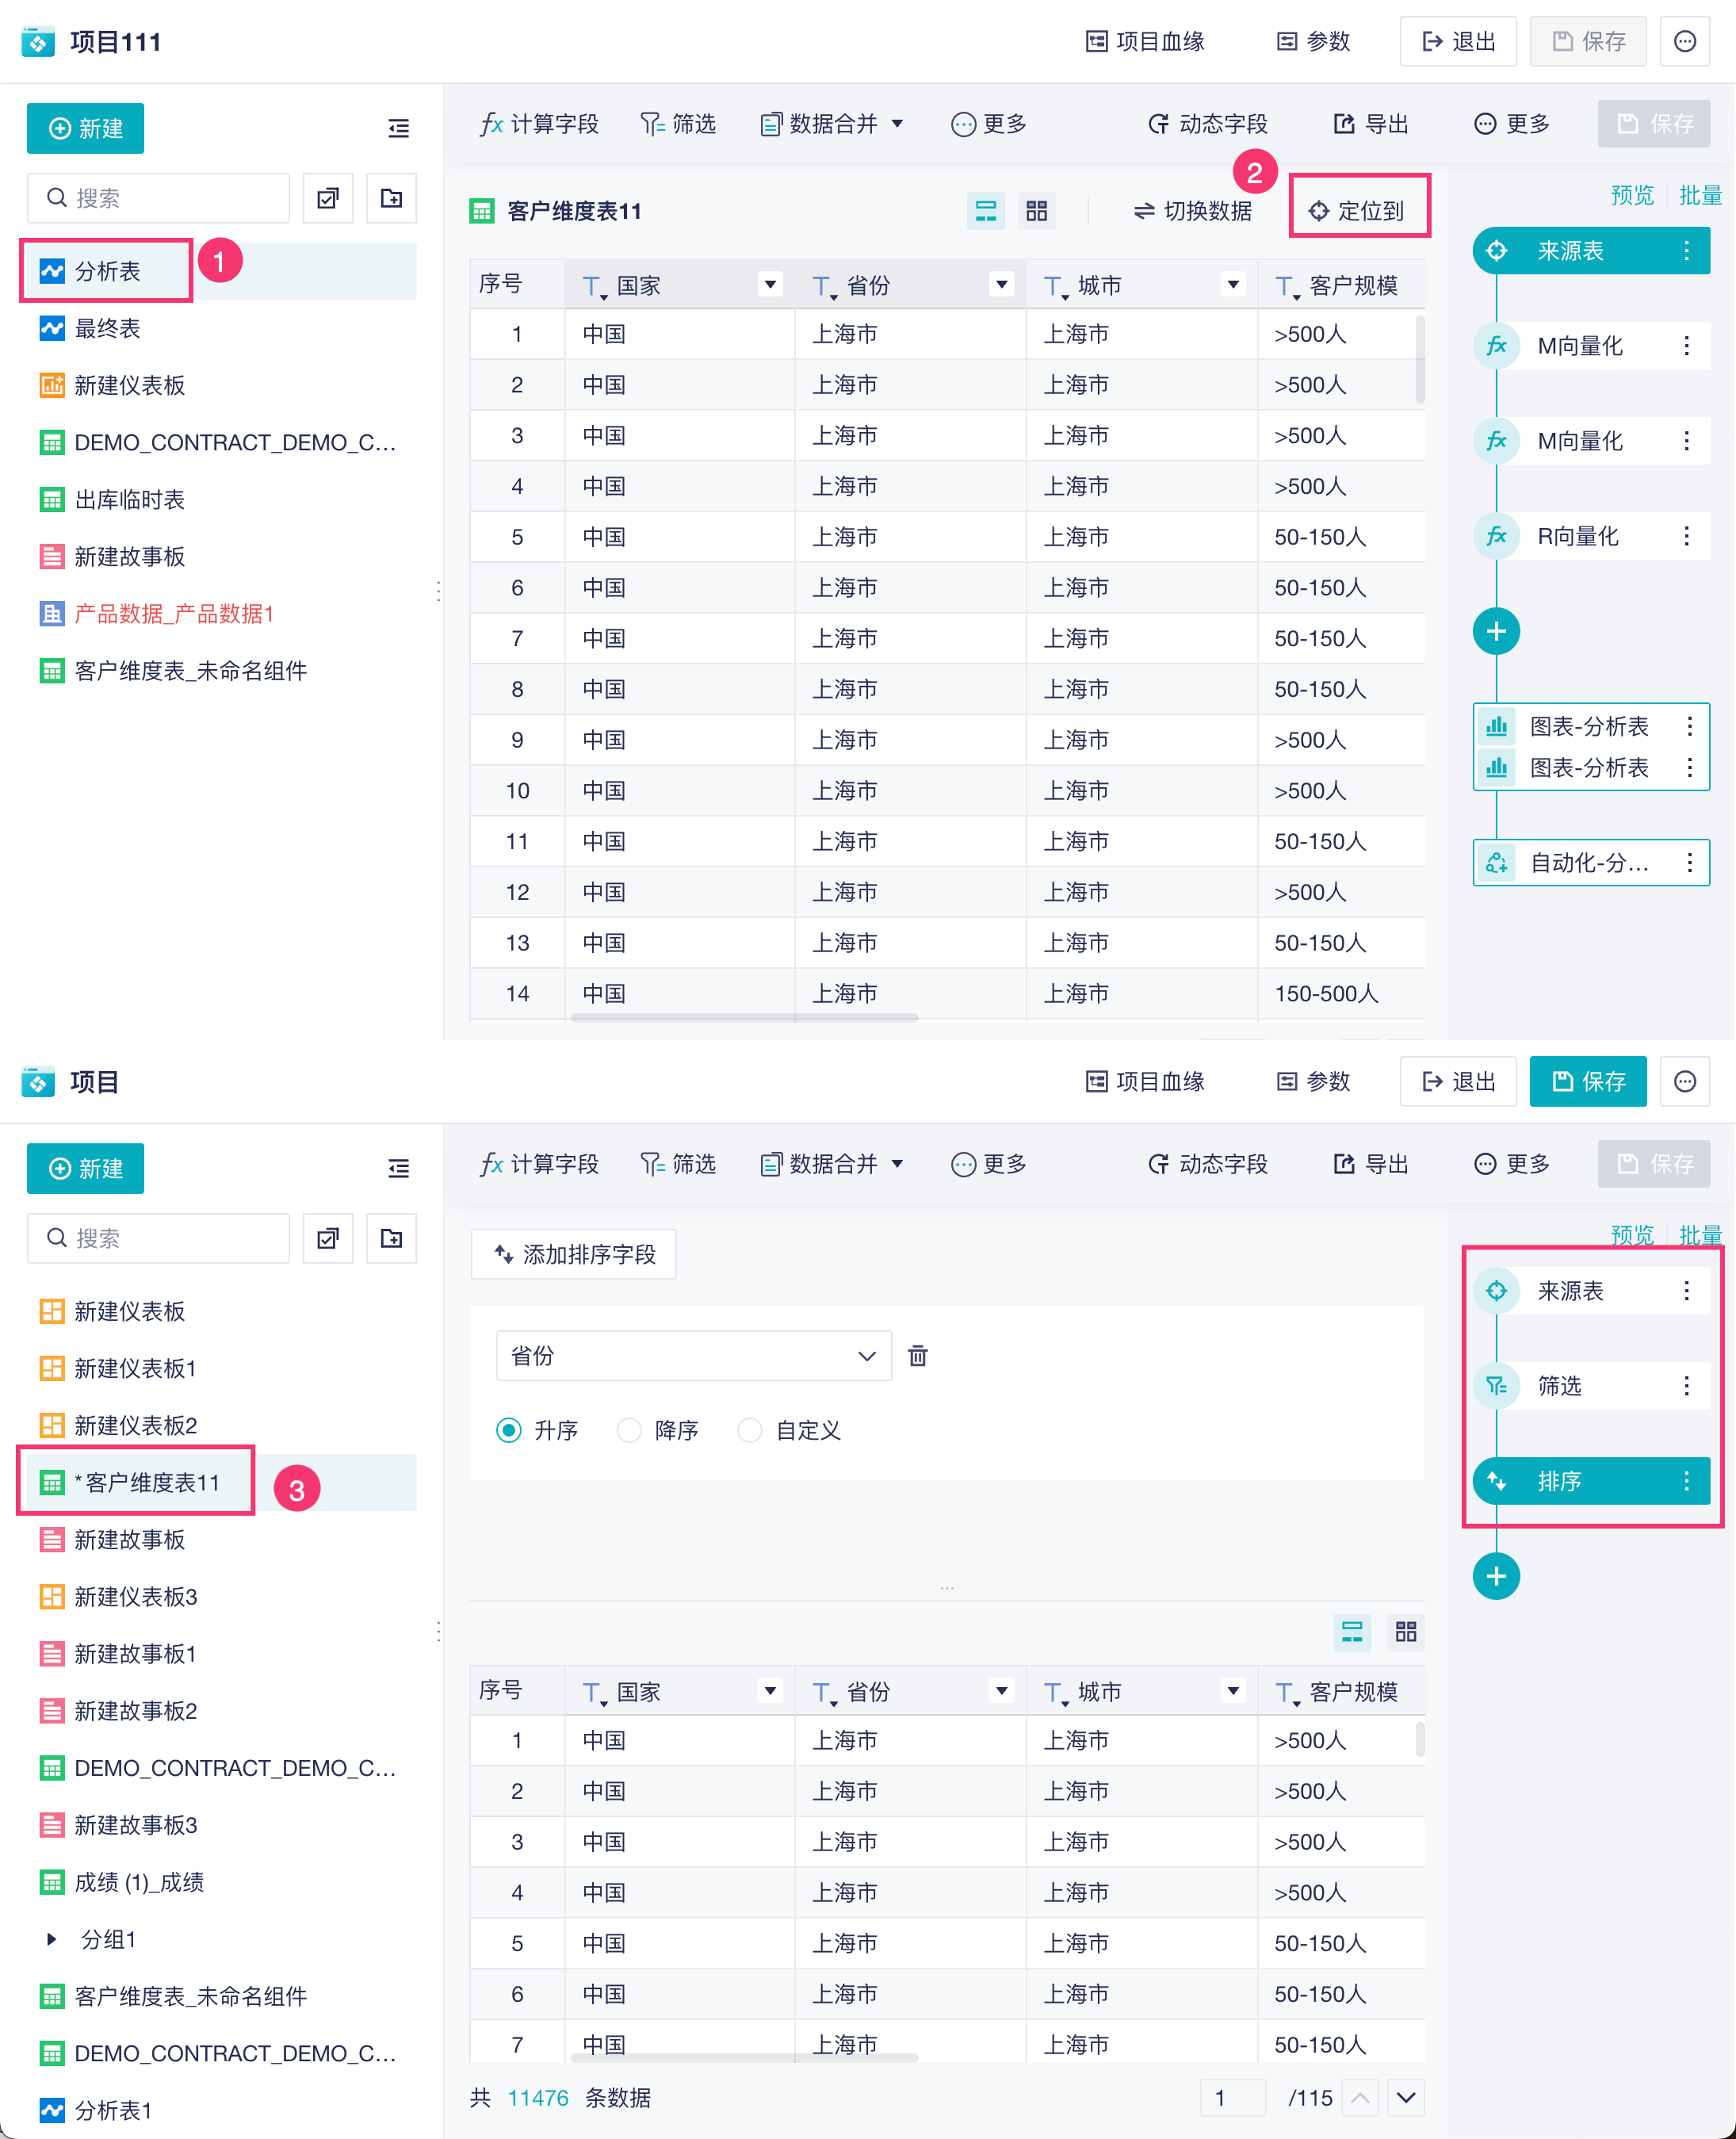Click the 定位到 button
This screenshot has width=1736, height=2139.
(1358, 211)
